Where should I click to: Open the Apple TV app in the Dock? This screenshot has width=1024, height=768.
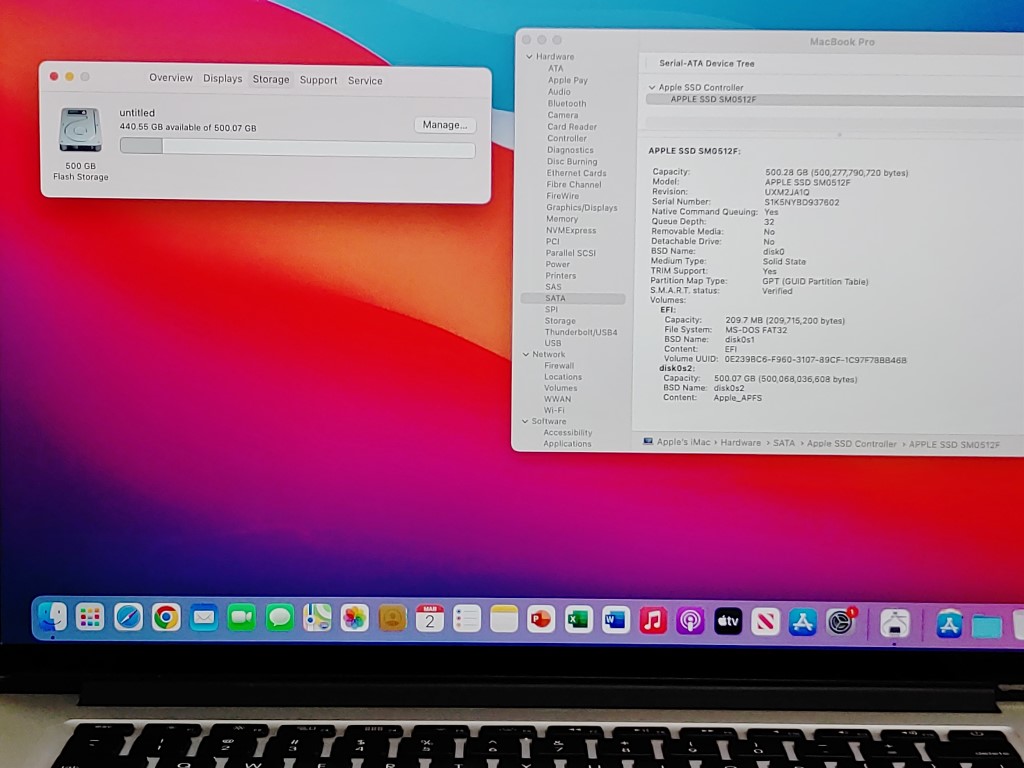[728, 621]
